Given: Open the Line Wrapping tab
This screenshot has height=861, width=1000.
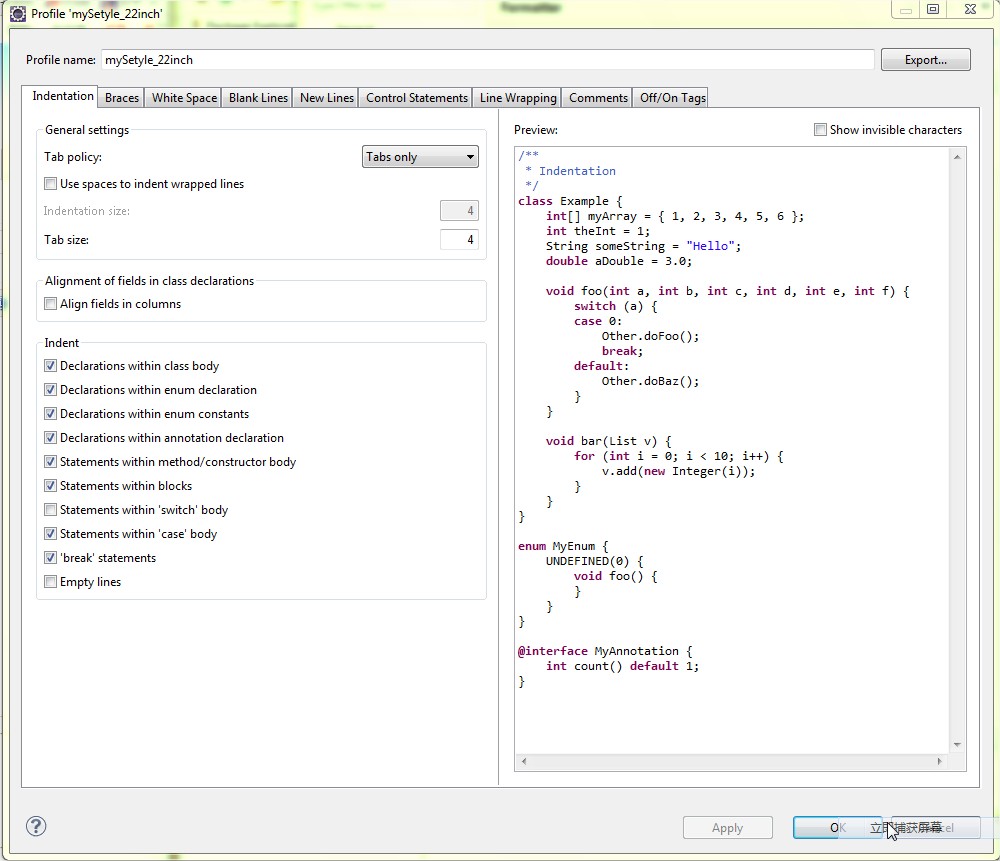Looking at the screenshot, I should pyautogui.click(x=518, y=98).
